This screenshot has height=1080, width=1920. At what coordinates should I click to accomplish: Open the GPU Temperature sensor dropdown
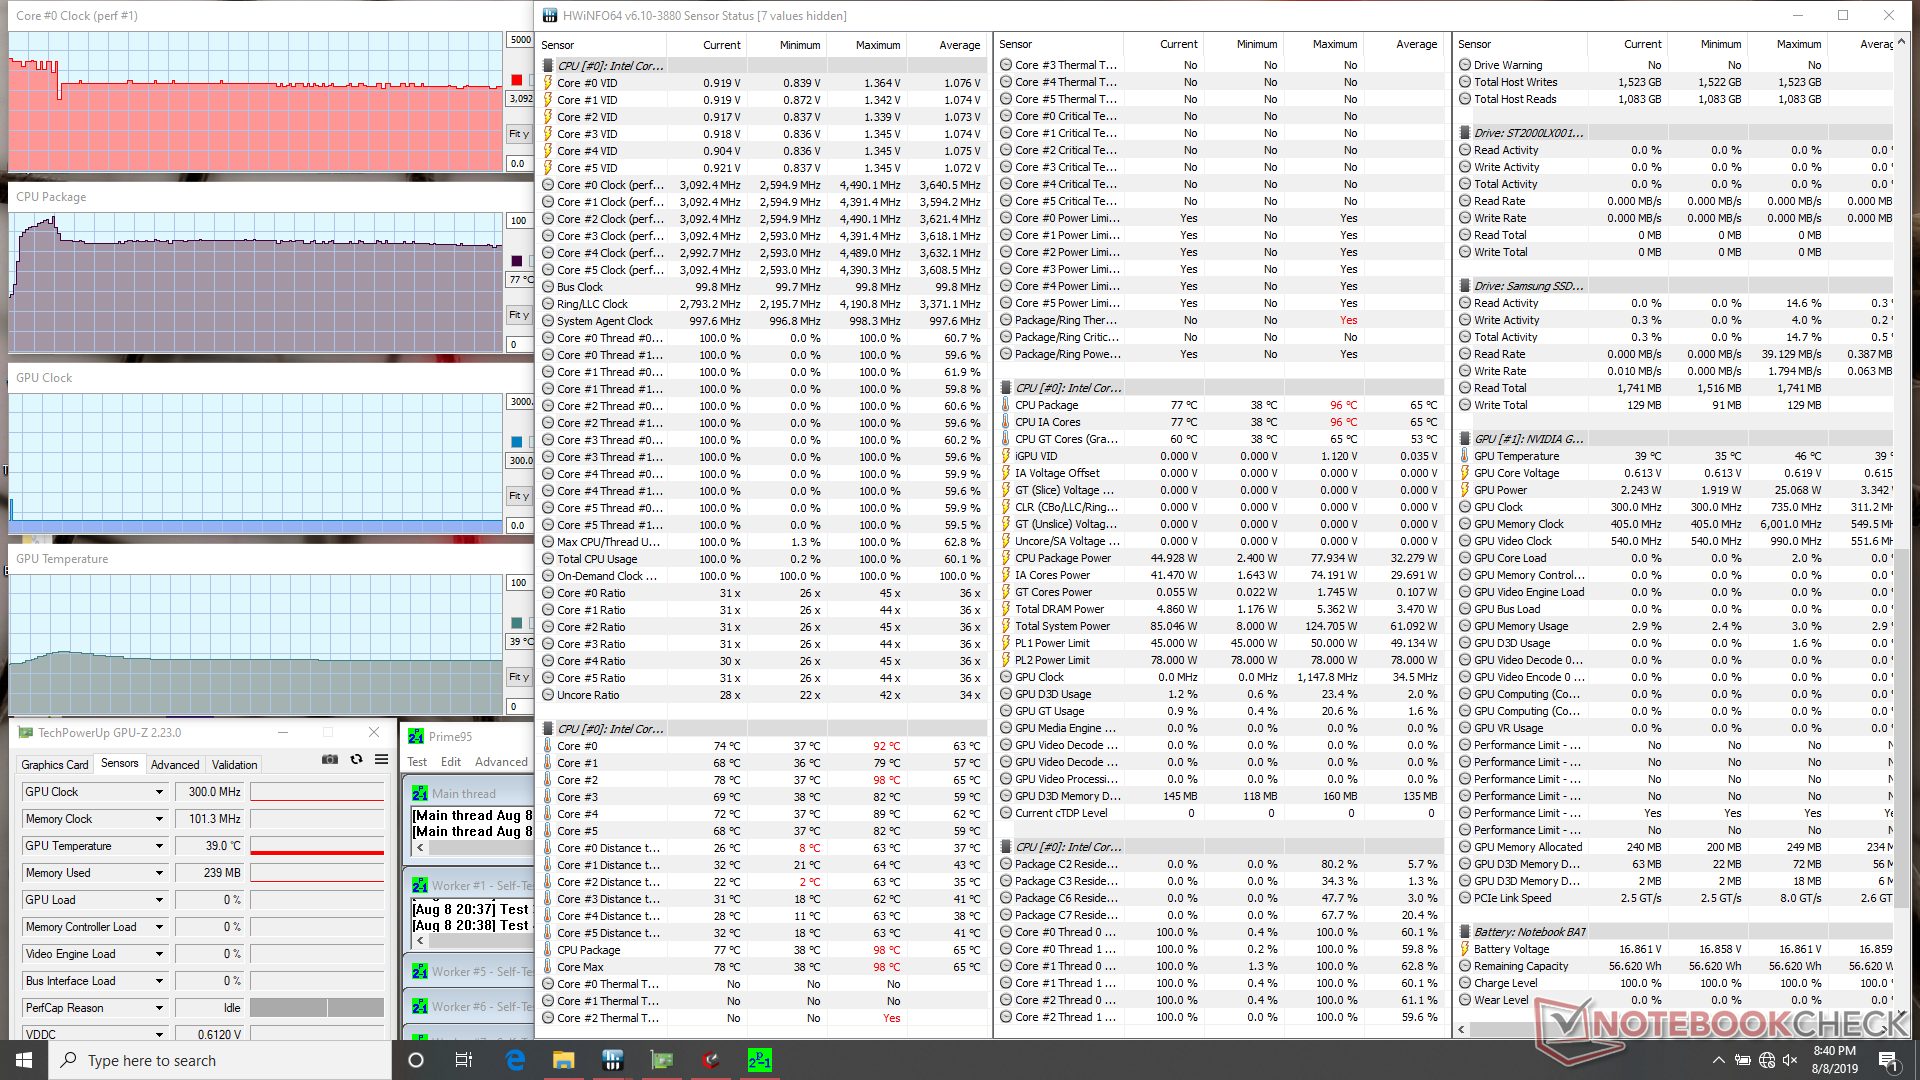[x=159, y=846]
